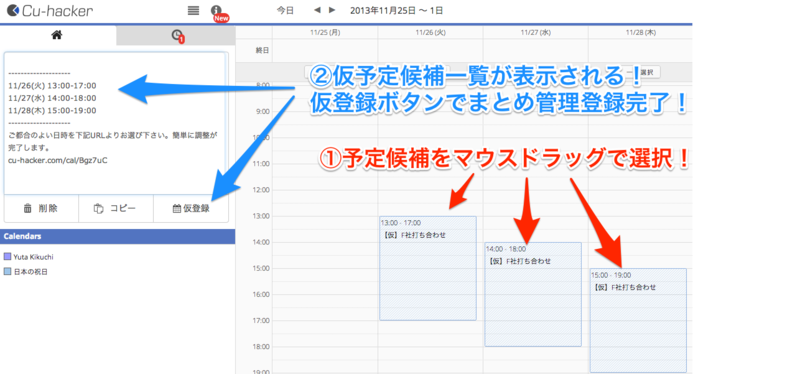
Task: Switch to the clock history tab
Action: click(x=177, y=36)
